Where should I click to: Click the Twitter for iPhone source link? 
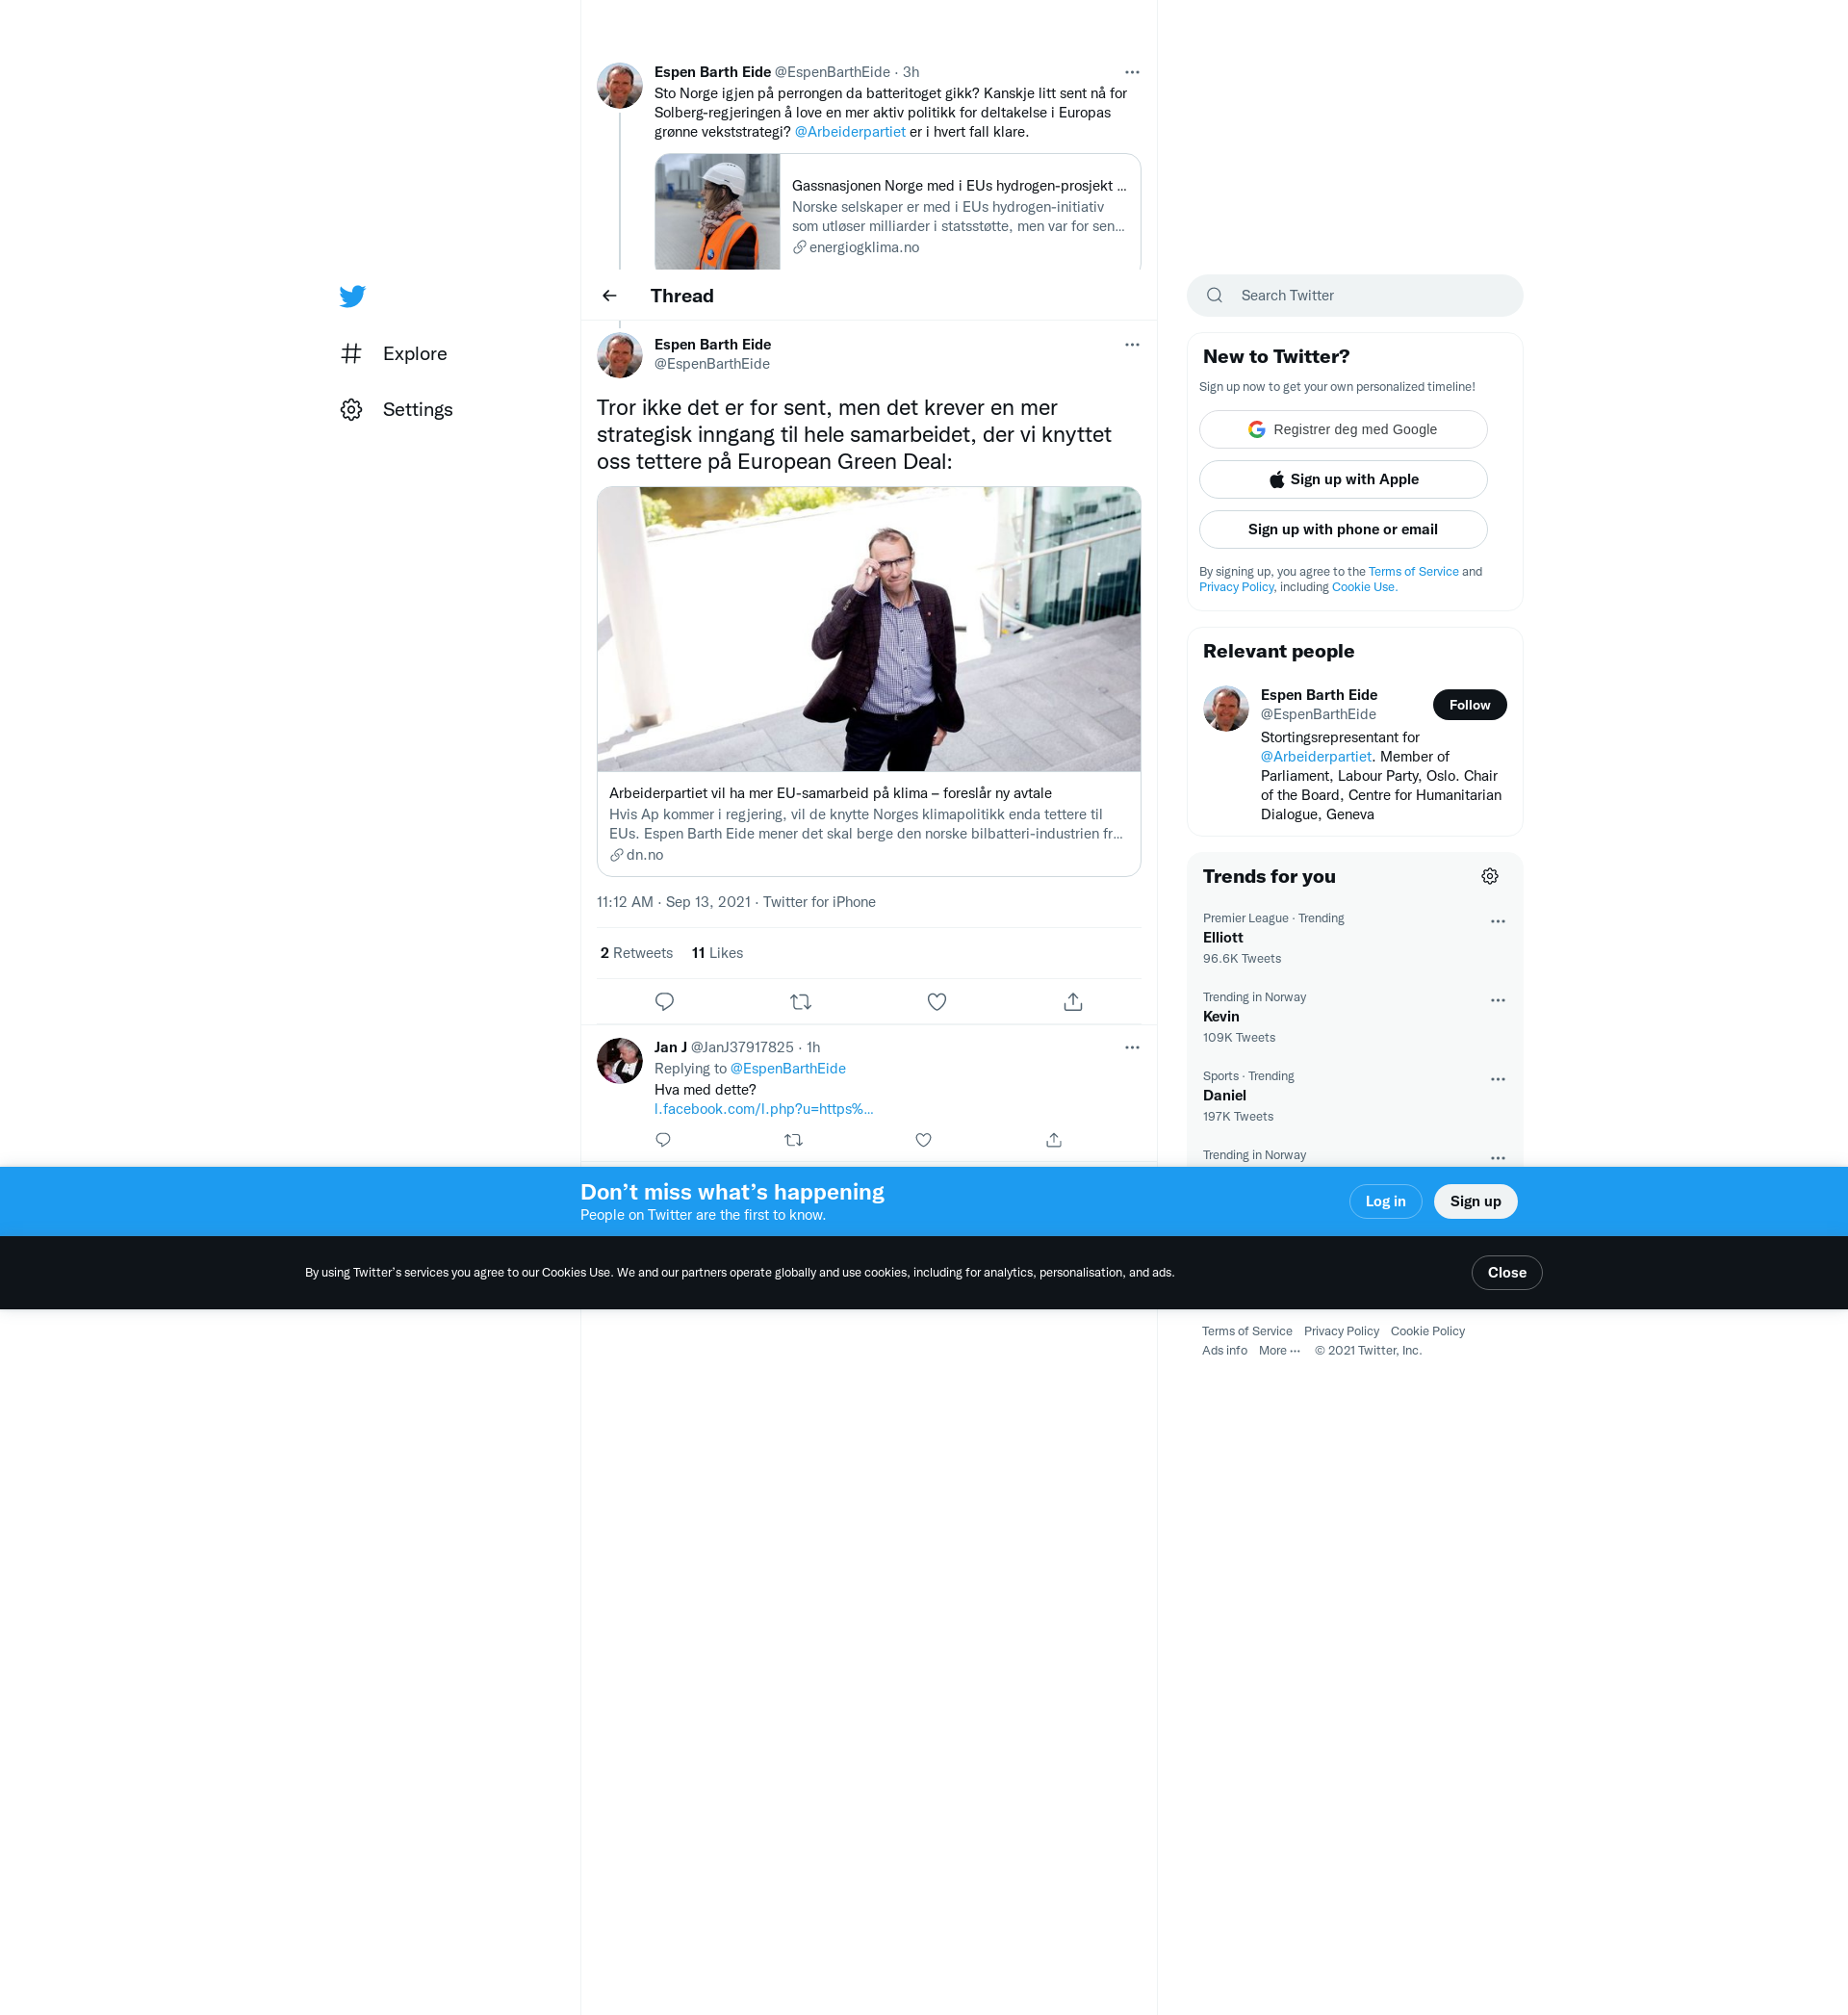tap(819, 902)
